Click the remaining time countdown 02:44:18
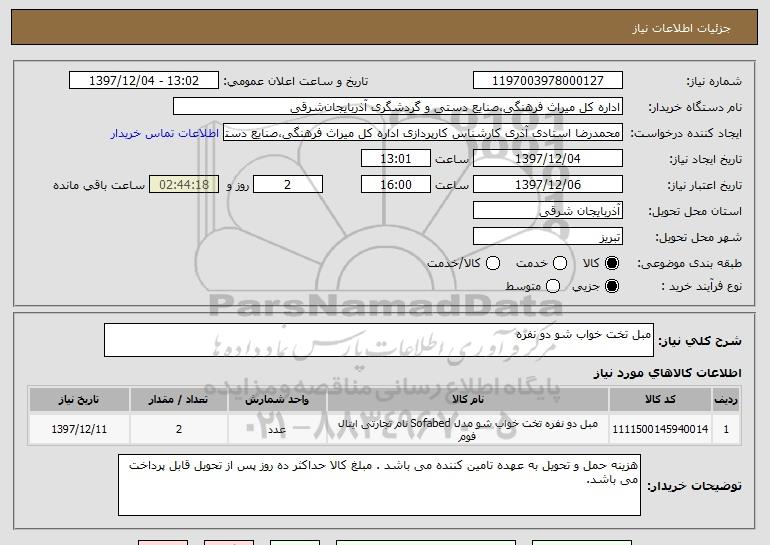 [184, 185]
